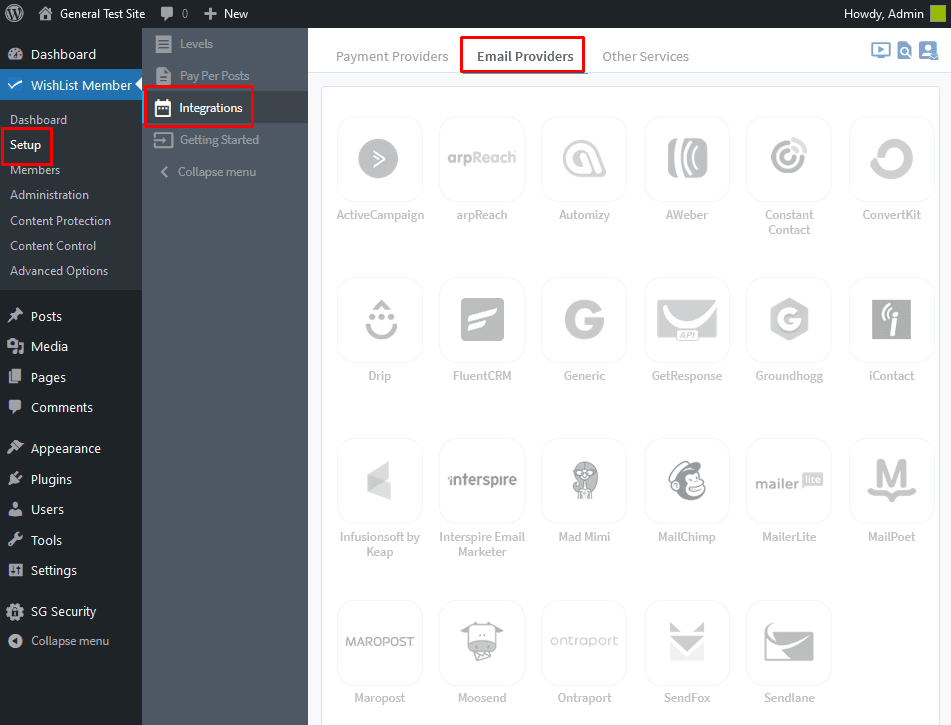Image resolution: width=951 pixels, height=725 pixels.
Task: Open the Howdy, Admin account menu
Action: pos(894,13)
